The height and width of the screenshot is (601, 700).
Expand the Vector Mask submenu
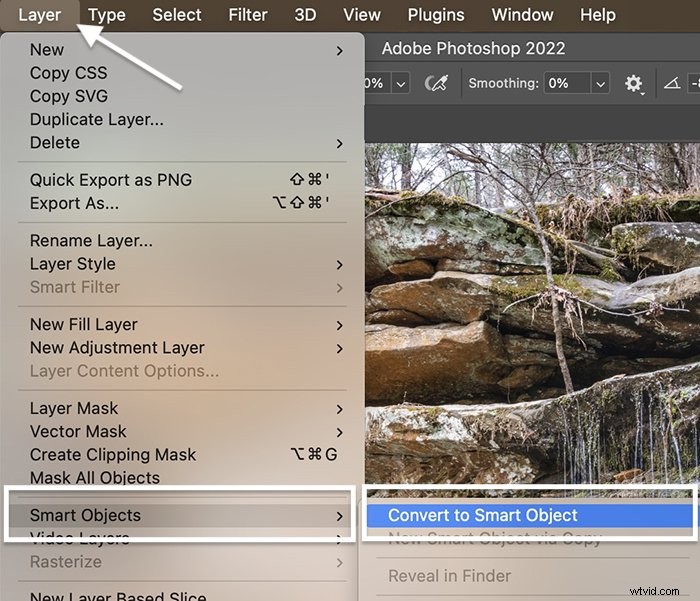pyautogui.click(x=183, y=432)
